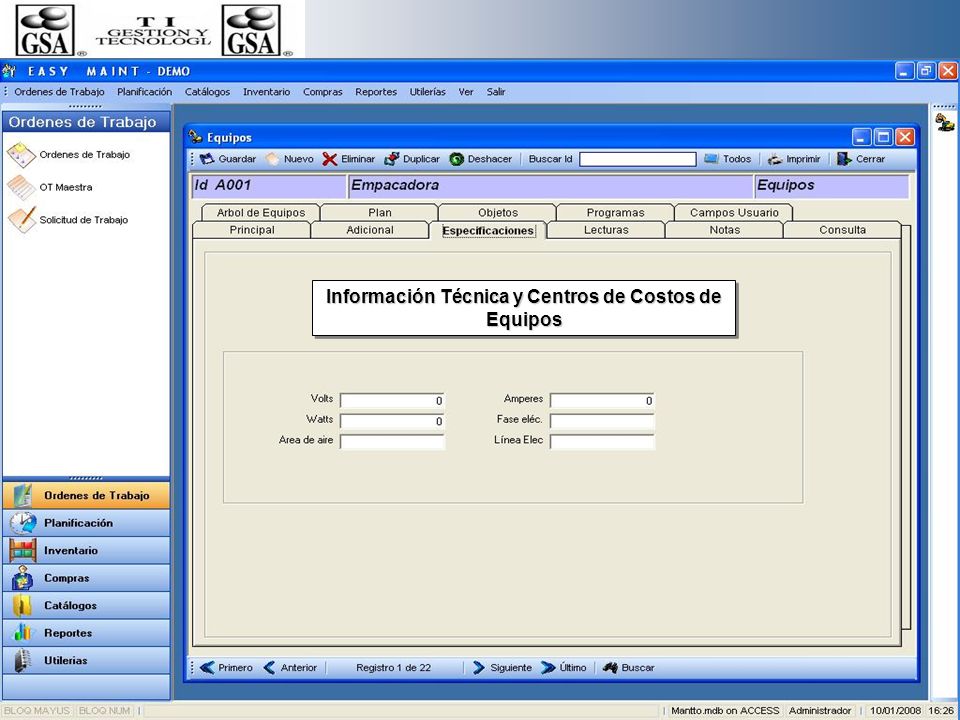Viewport: 960px width, 720px height.
Task: Click the Línea Elec input field
Action: pos(602,441)
